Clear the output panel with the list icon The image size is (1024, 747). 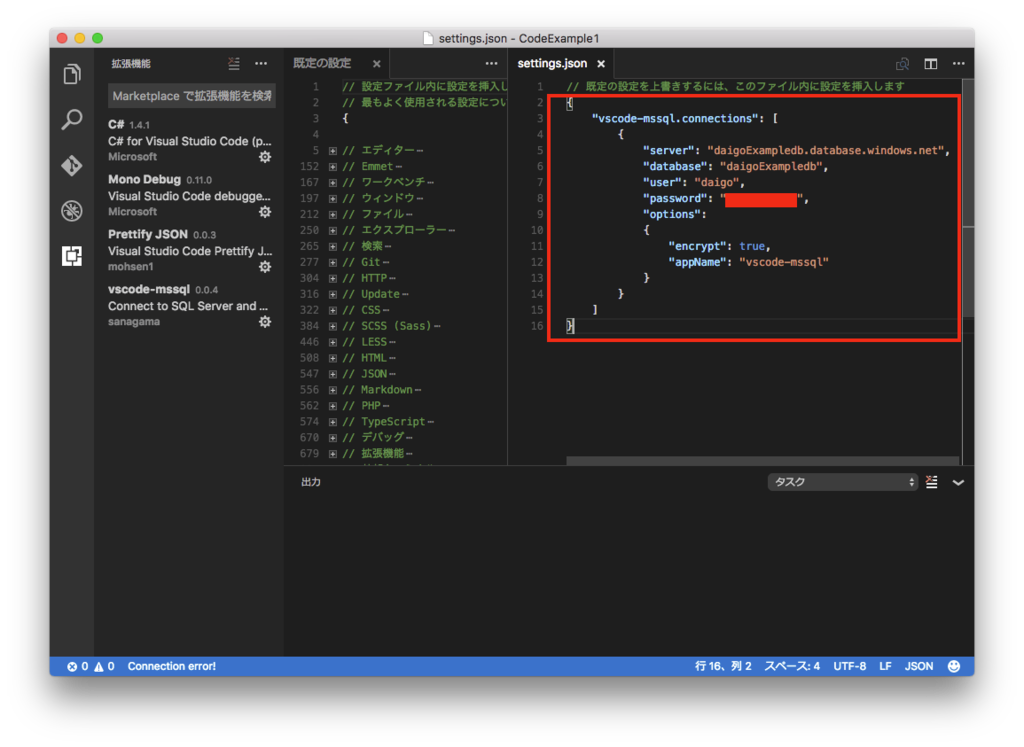coord(932,482)
